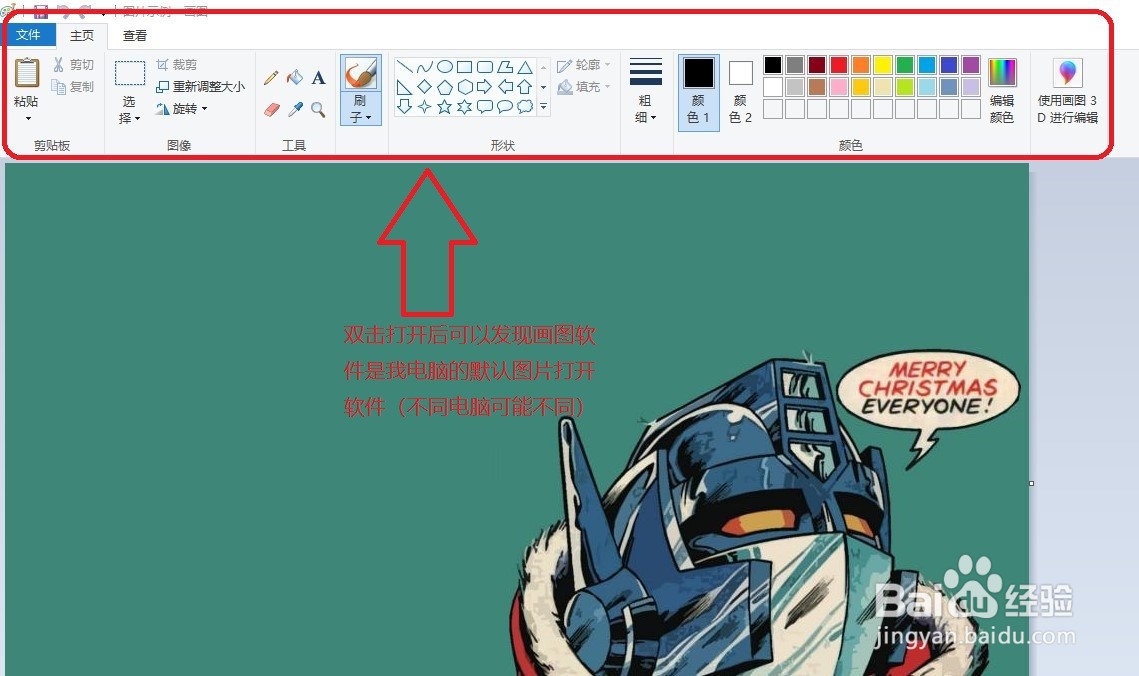Viewport: 1139px width, 676px height.
Task: Switch to the View (查看) tab
Action: (135, 35)
